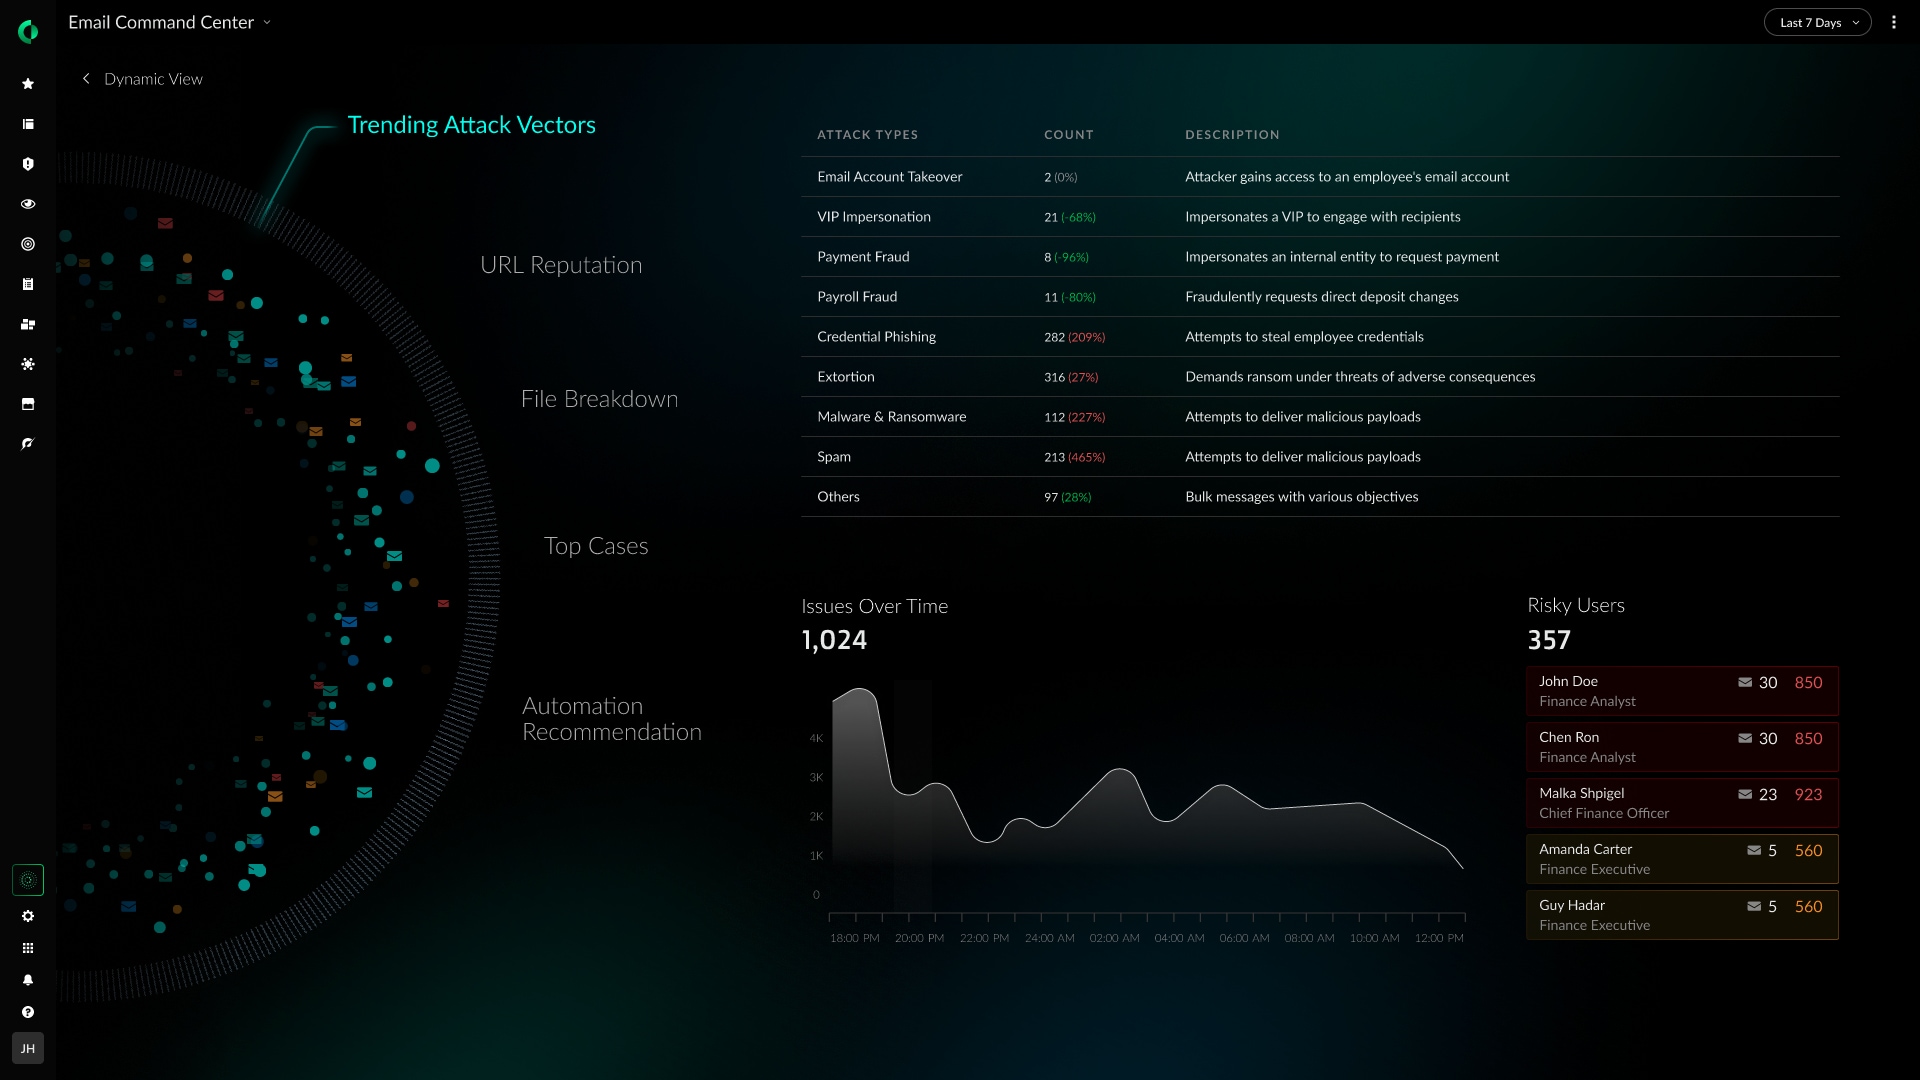
Task: Click Guy Hadar's name
Action: (x=1571, y=905)
